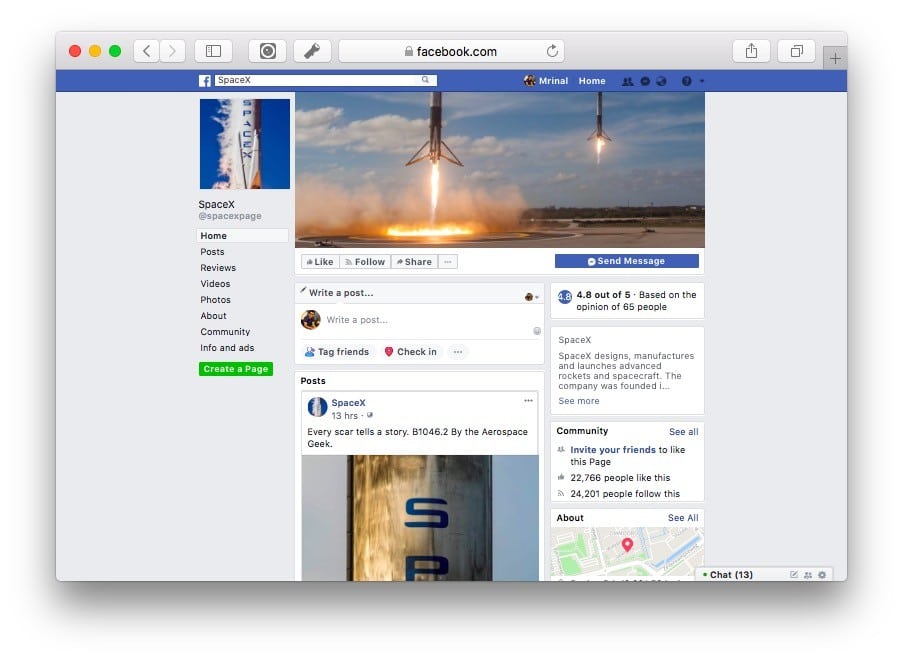903x661 pixels.
Task: Click Send Message on the SpaceX page
Action: (626, 260)
